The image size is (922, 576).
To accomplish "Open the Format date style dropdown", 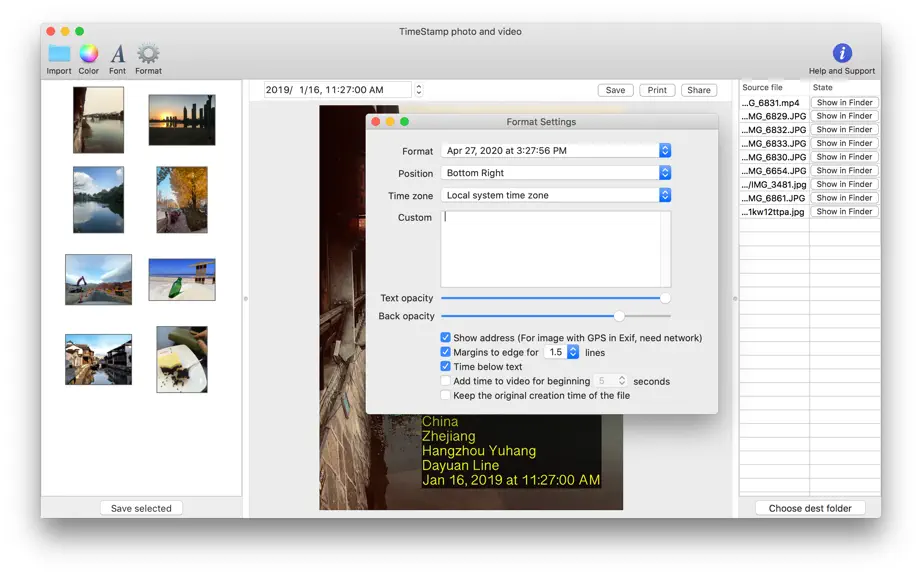I will 556,150.
